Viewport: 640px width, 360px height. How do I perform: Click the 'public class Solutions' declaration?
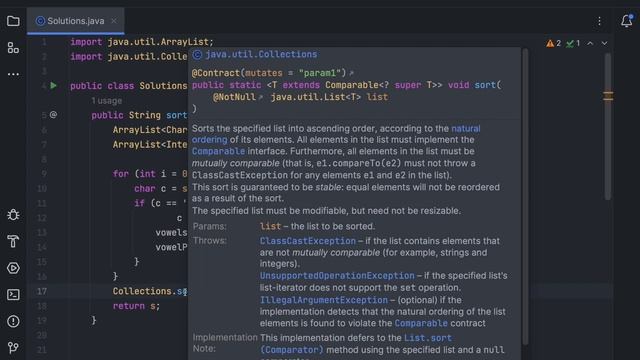click(129, 86)
